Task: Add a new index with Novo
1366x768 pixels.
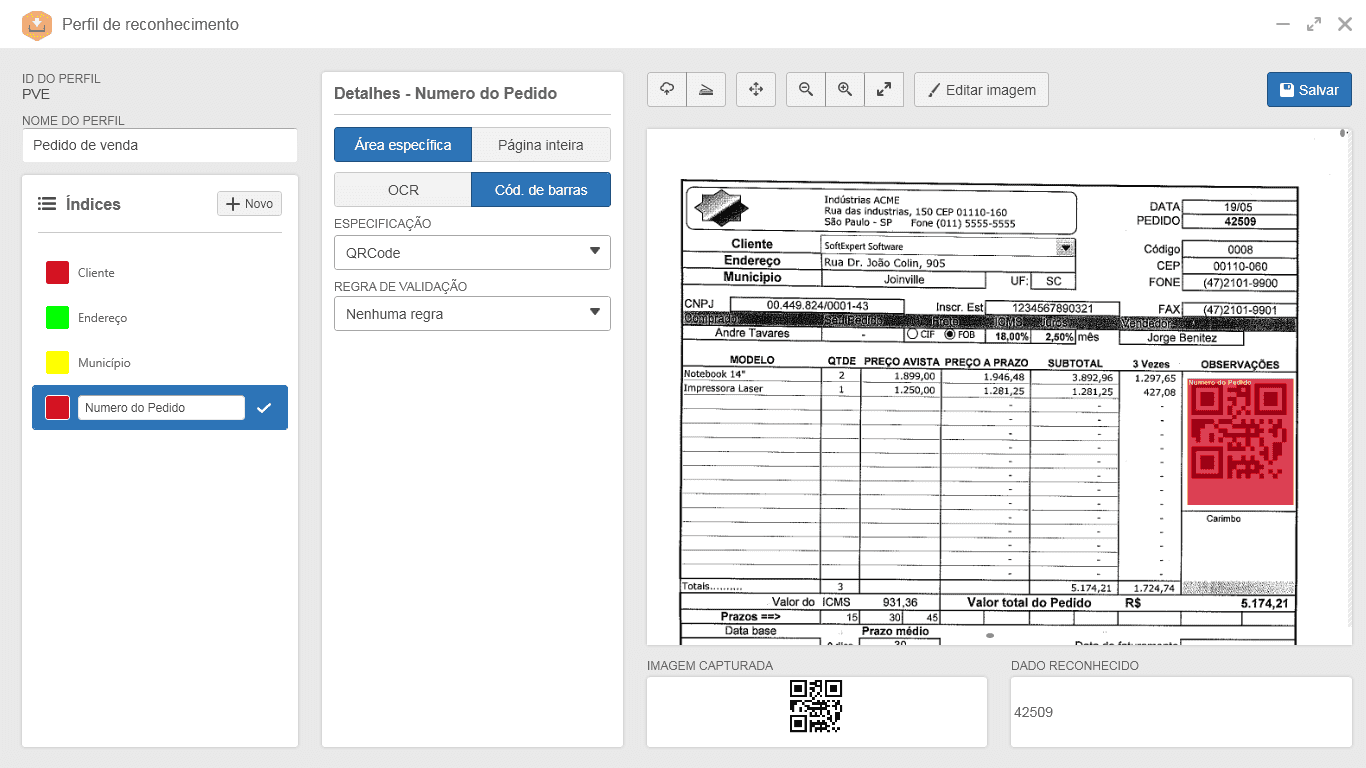Action: click(249, 204)
